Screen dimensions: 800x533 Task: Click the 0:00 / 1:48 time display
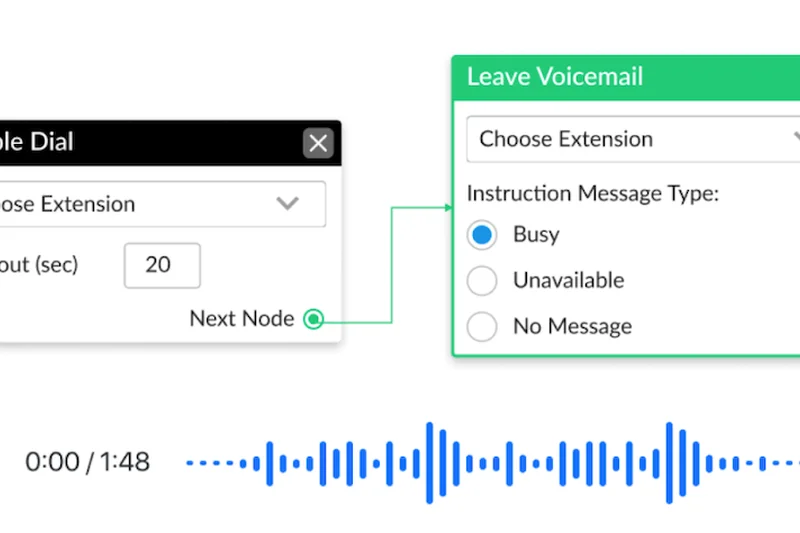click(x=87, y=462)
